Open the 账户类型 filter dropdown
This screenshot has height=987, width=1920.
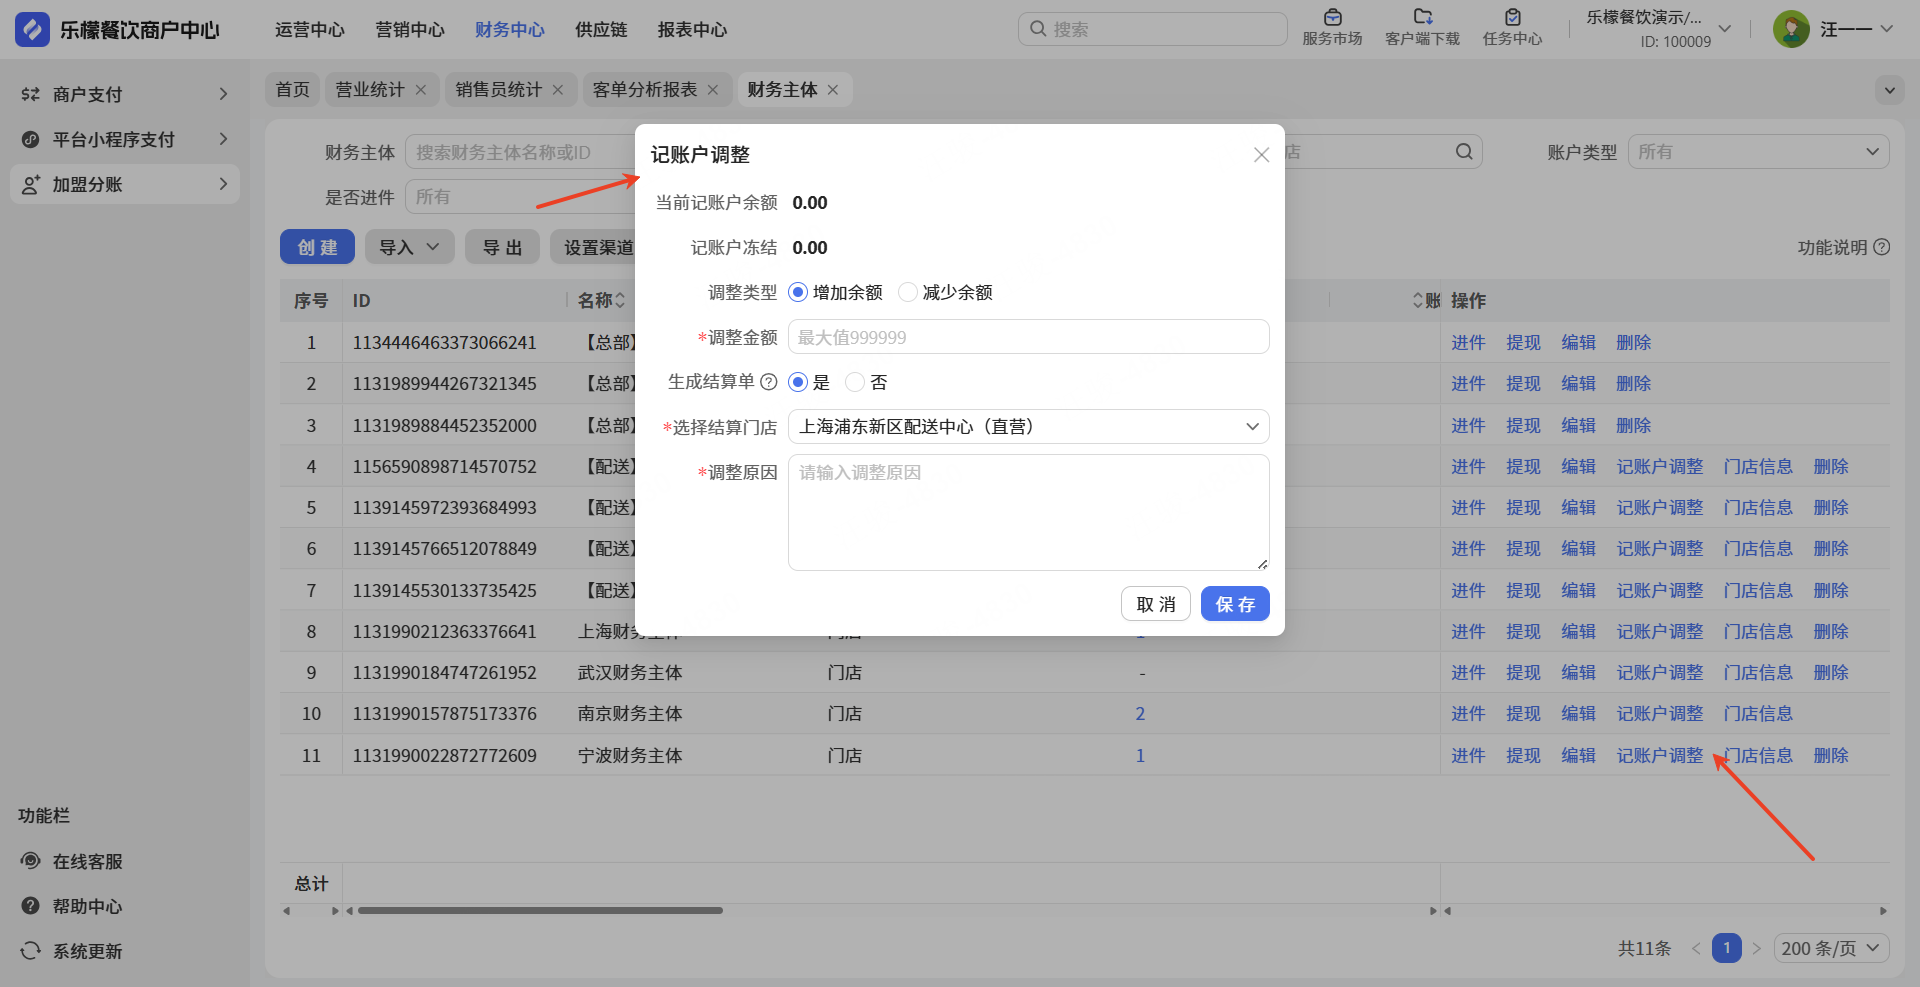pos(1758,152)
